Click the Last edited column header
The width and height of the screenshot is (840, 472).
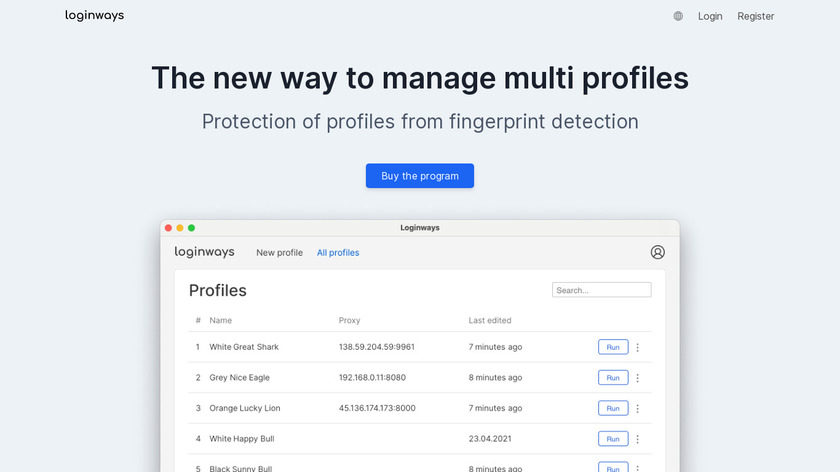click(490, 320)
